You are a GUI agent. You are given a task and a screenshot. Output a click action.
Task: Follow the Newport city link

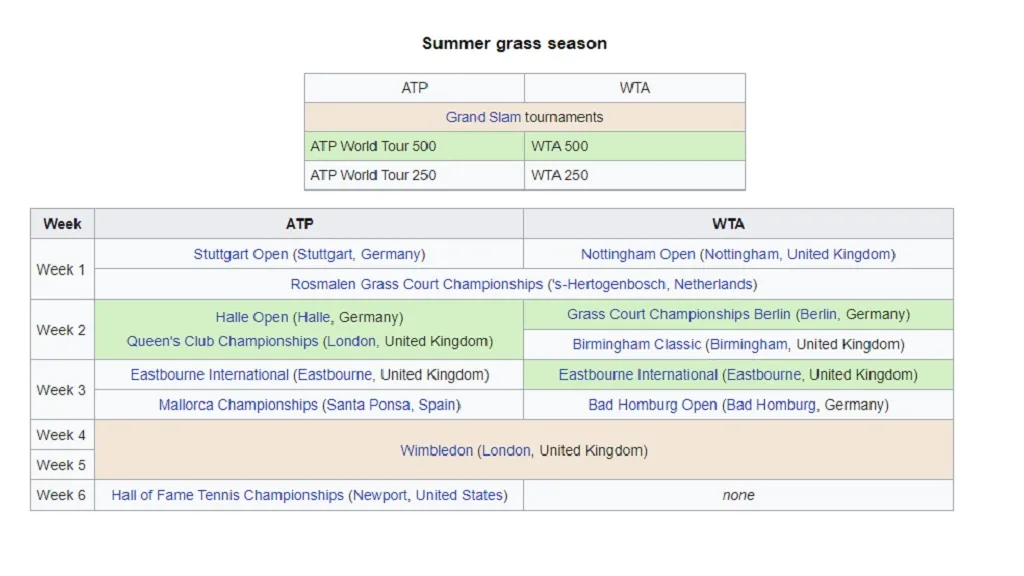coord(380,495)
